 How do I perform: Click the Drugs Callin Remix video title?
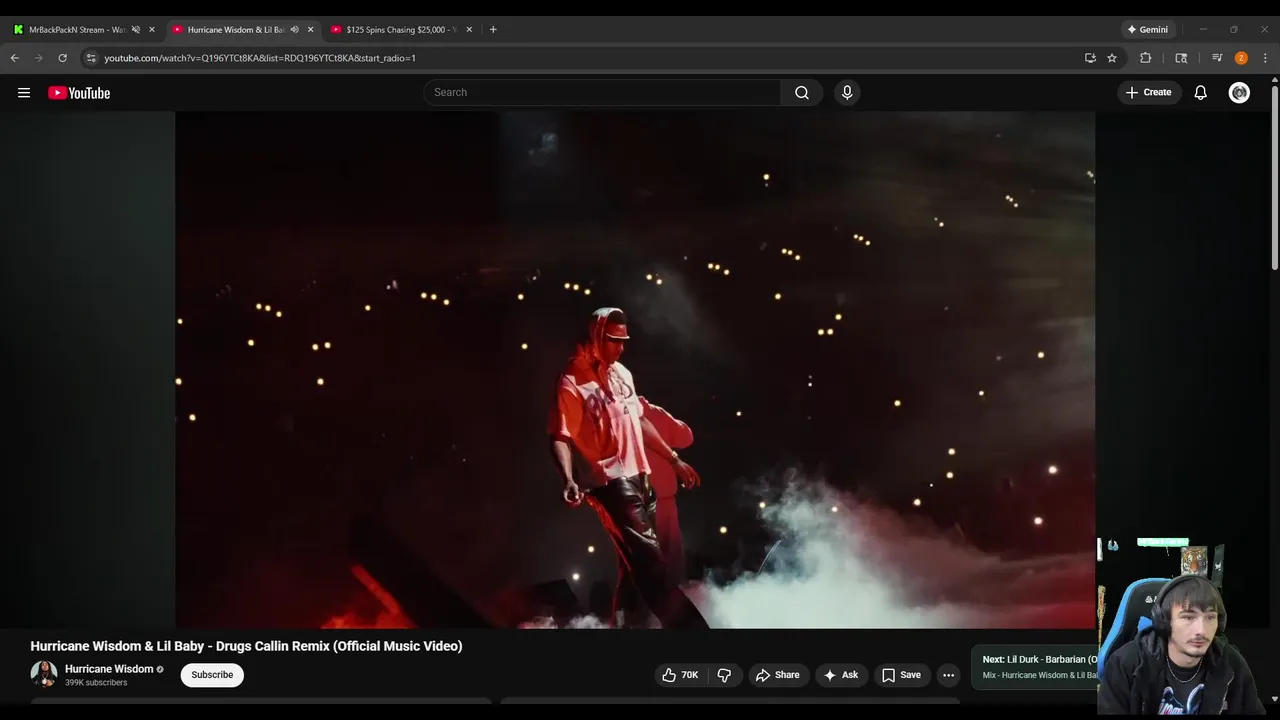pyautogui.click(x=246, y=646)
